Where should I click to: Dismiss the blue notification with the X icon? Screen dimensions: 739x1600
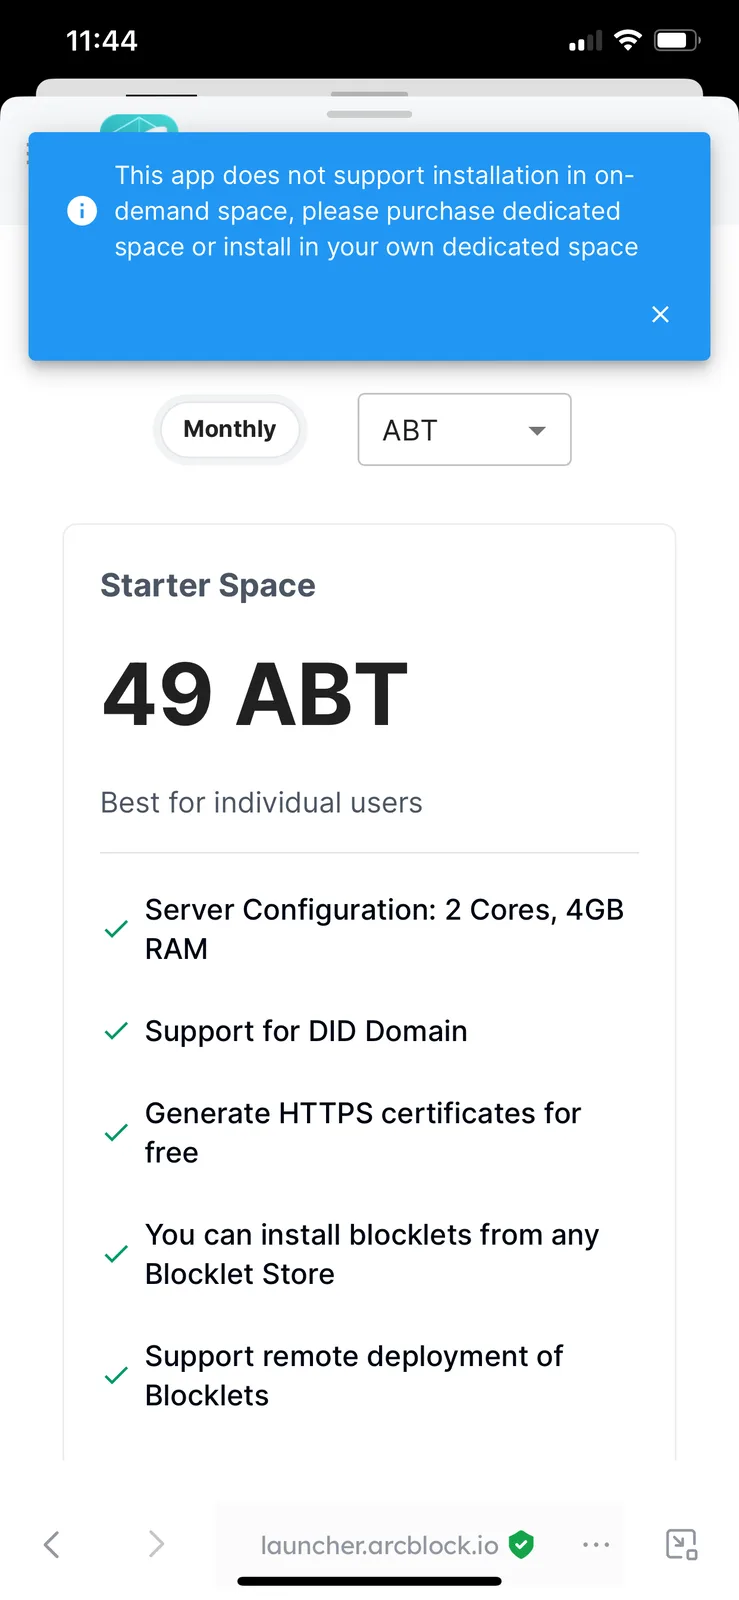tap(660, 314)
